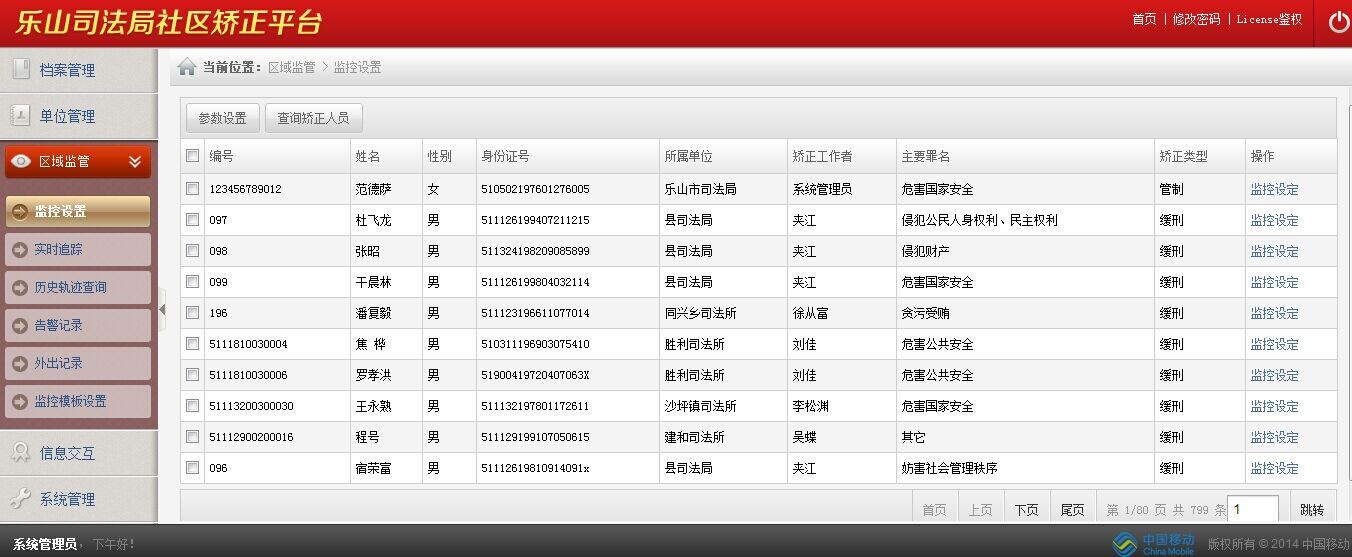
Task: Check the box for 张昭 row
Action: 192,250
